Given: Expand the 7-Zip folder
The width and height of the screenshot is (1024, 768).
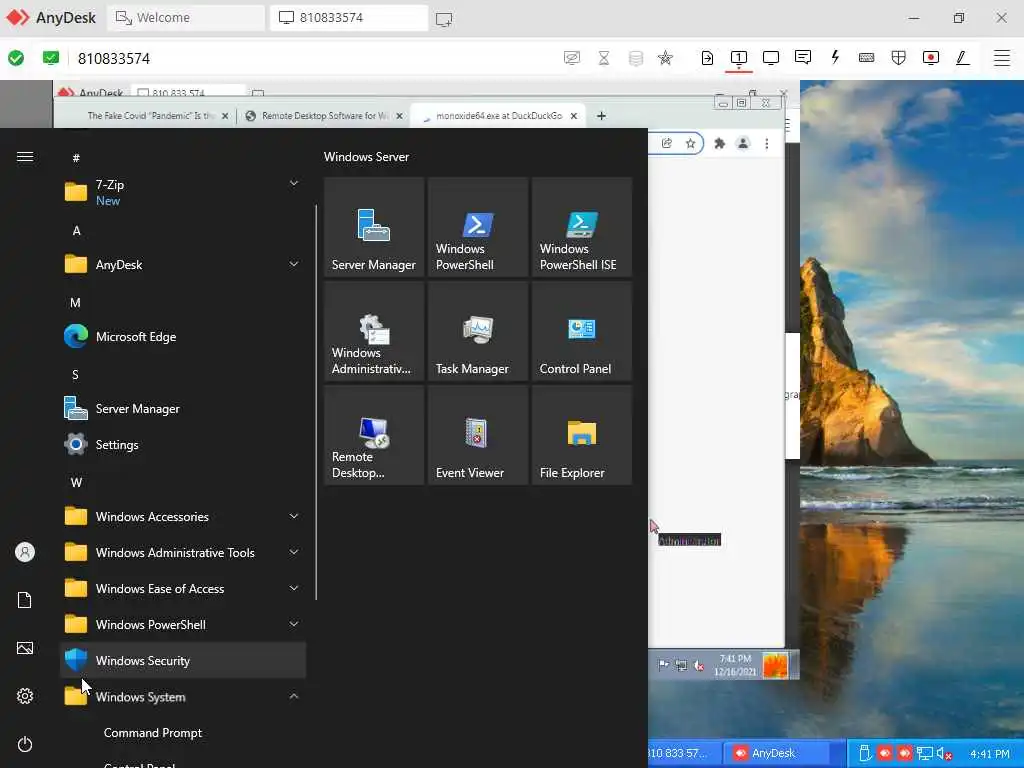Looking at the screenshot, I should 183,192.
